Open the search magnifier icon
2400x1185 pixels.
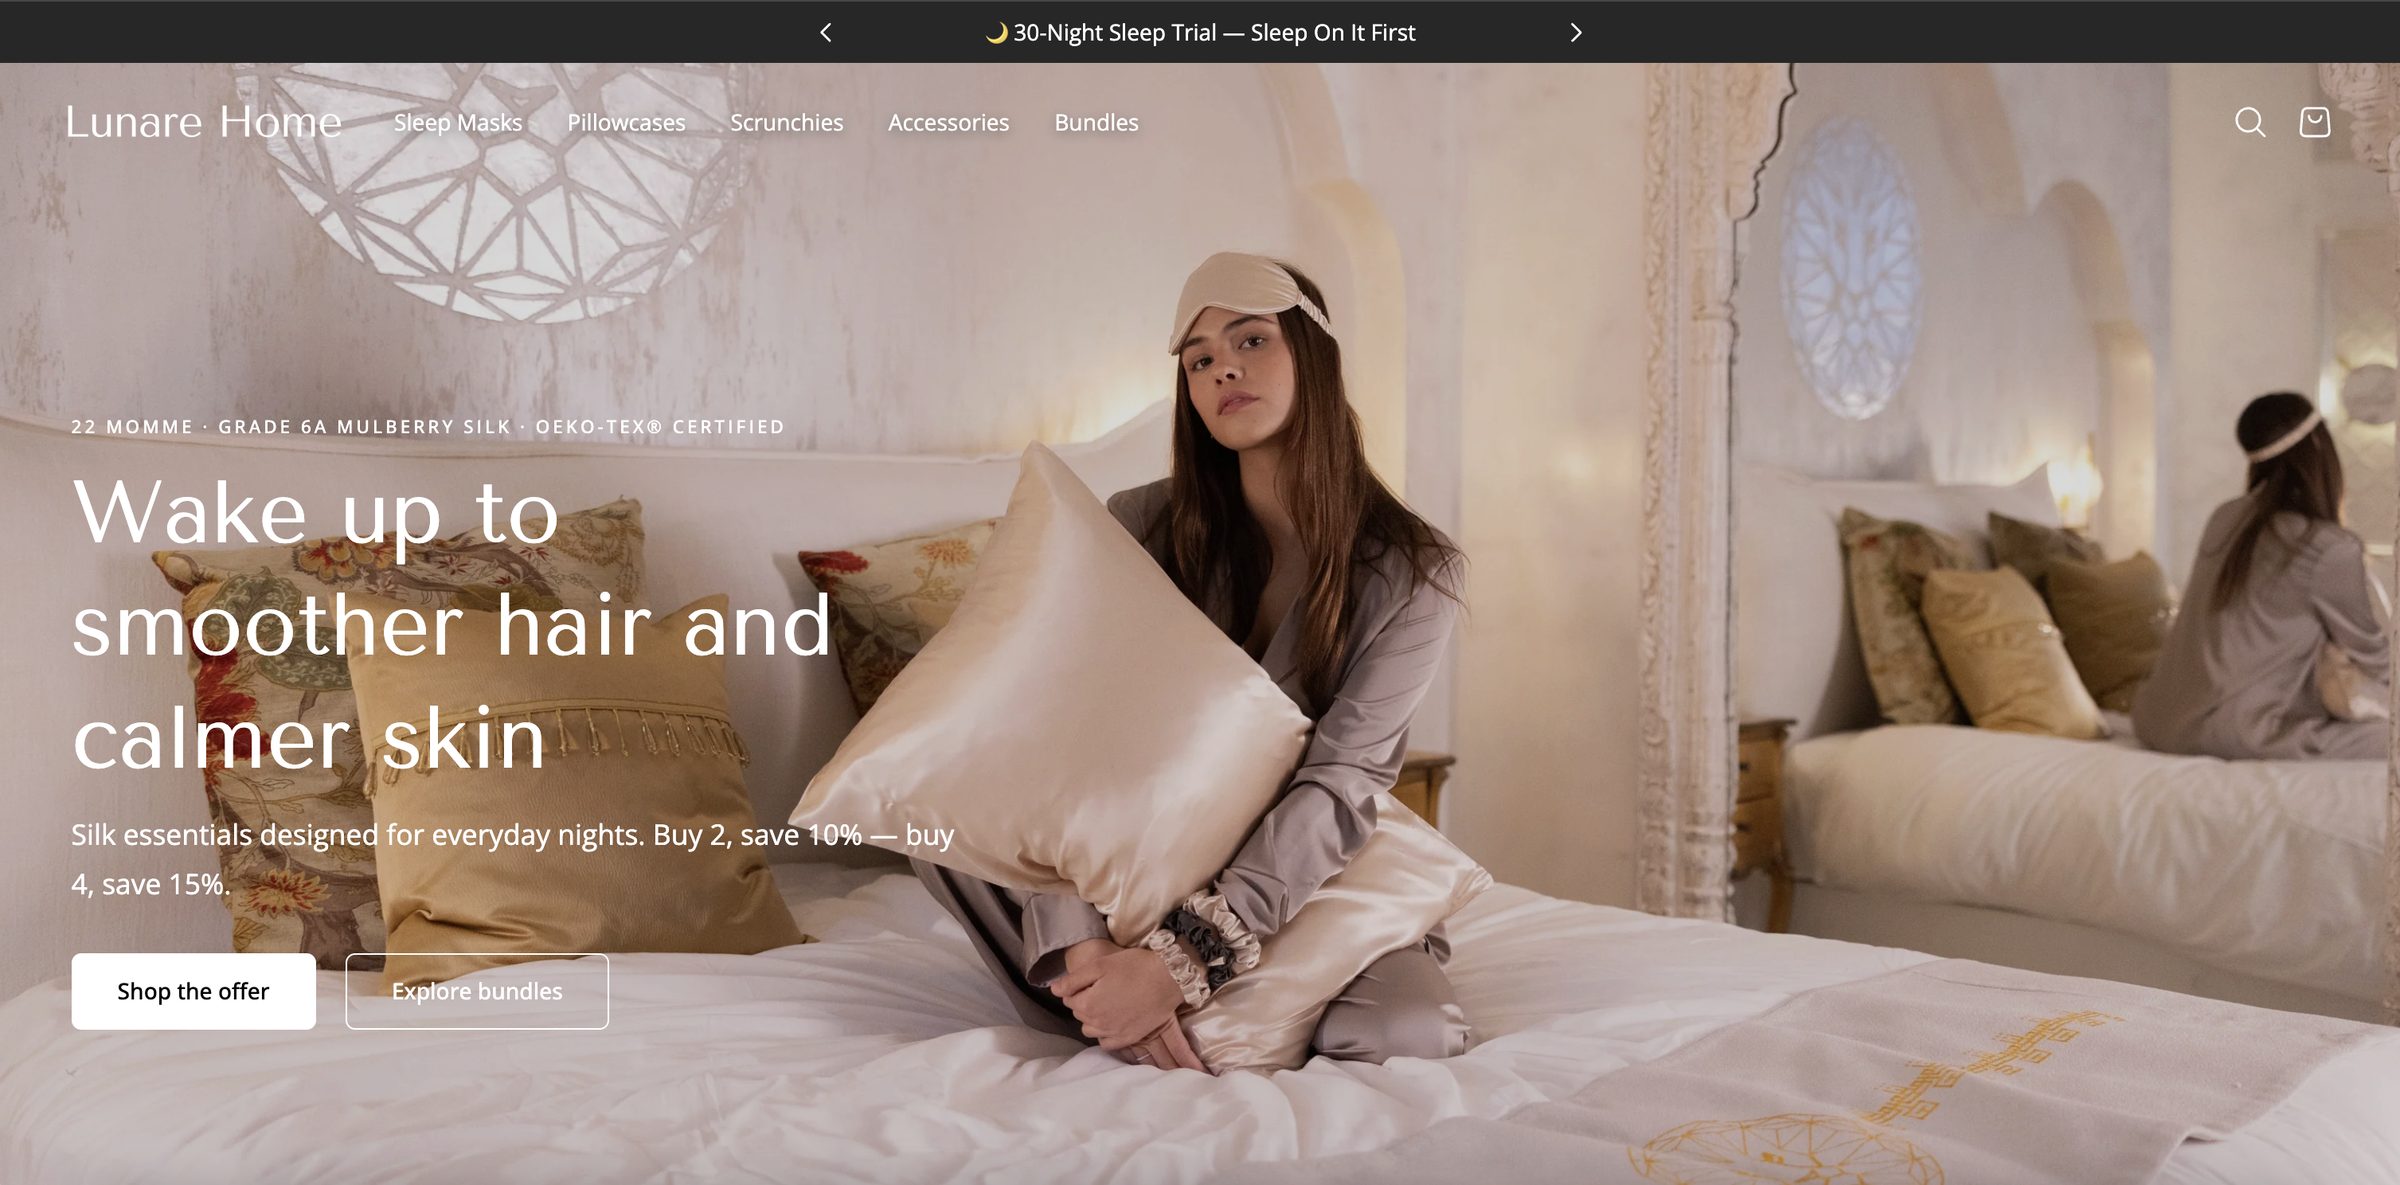pyautogui.click(x=2250, y=122)
